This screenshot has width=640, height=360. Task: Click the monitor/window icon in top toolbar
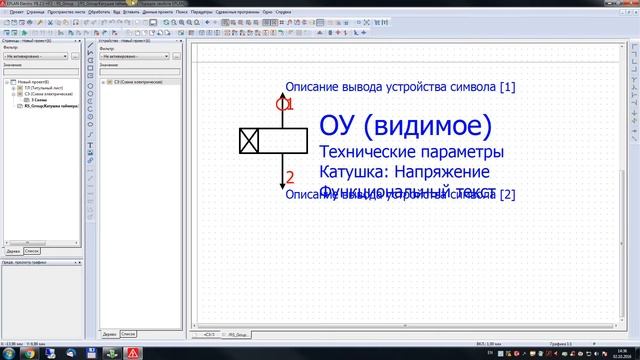[x=153, y=22]
